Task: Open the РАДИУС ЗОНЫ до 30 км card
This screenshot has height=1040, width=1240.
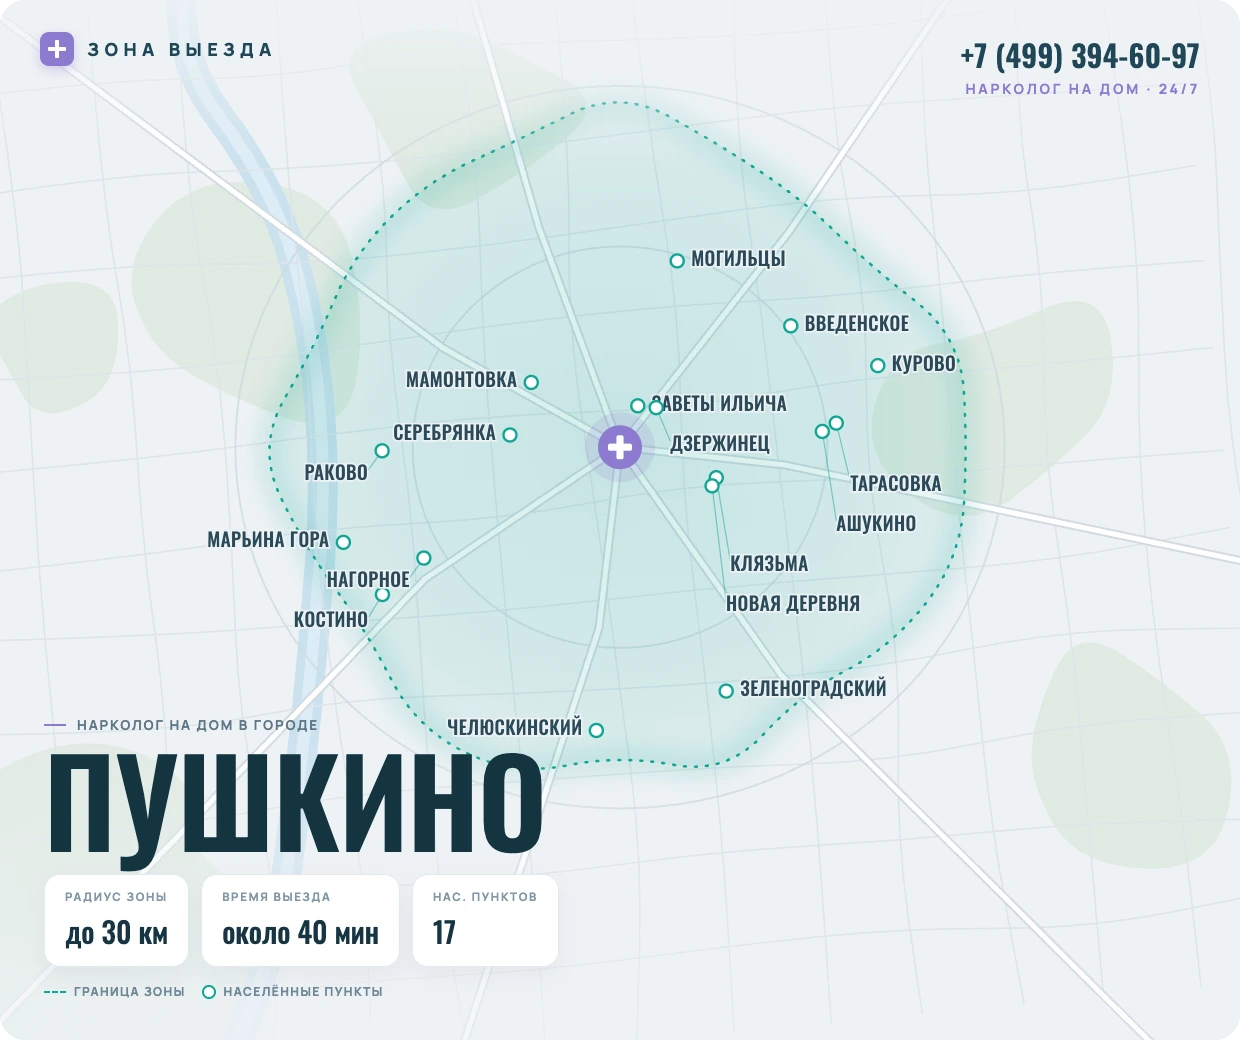Action: pos(116,920)
